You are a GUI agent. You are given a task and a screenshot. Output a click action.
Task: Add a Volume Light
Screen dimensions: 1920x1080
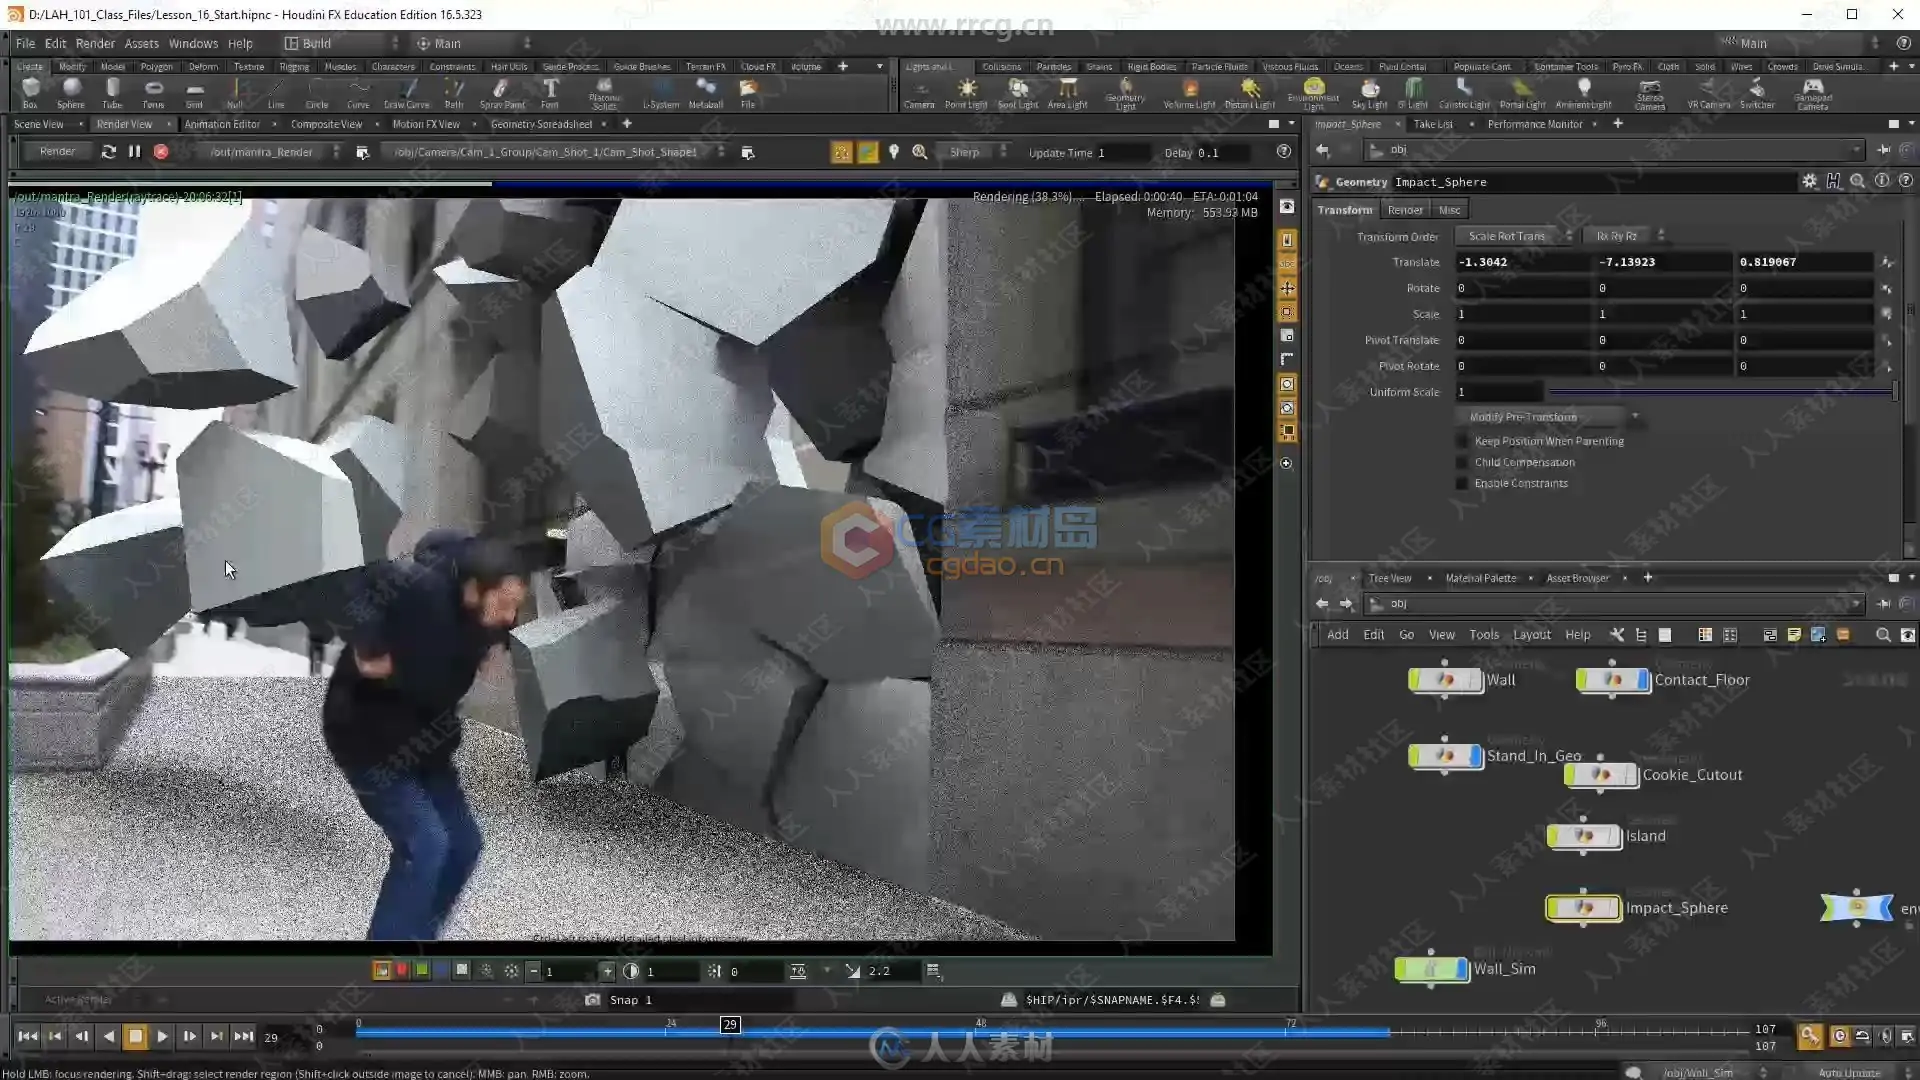pyautogui.click(x=1190, y=93)
